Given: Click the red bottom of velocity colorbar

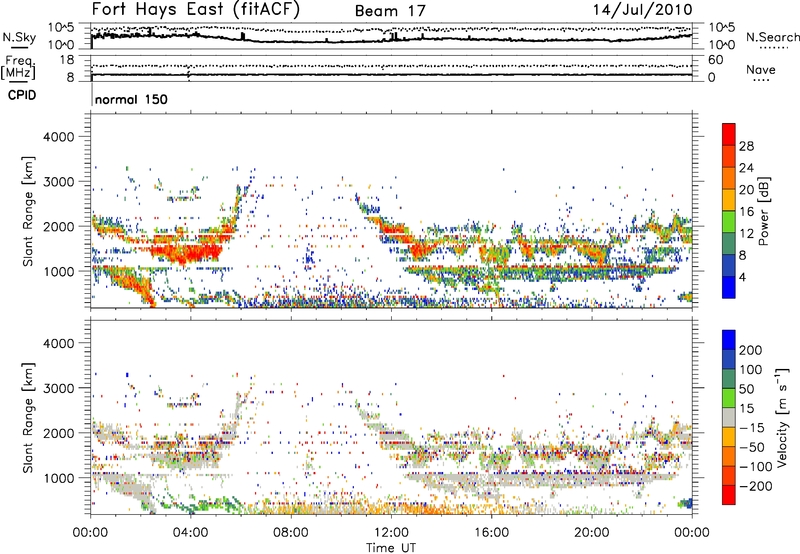Looking at the screenshot, I should (x=729, y=495).
